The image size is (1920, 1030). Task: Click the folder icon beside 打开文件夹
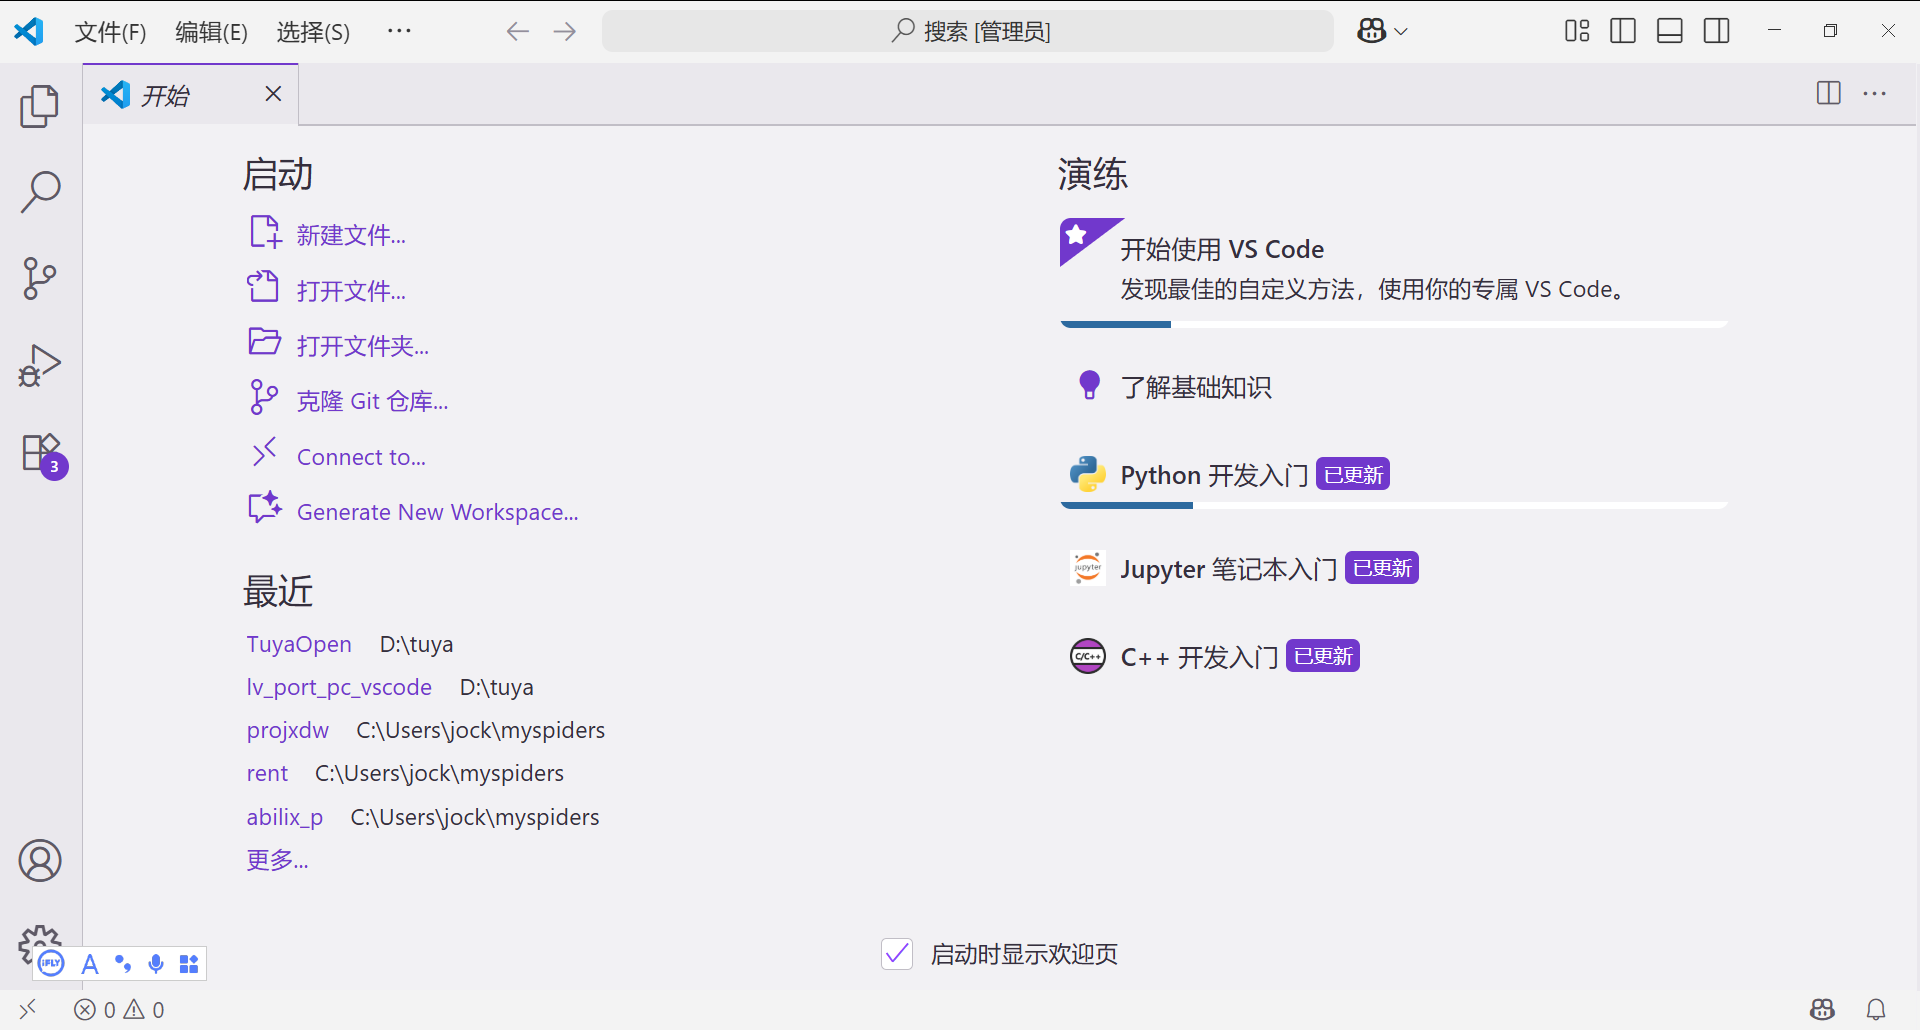[x=265, y=342]
